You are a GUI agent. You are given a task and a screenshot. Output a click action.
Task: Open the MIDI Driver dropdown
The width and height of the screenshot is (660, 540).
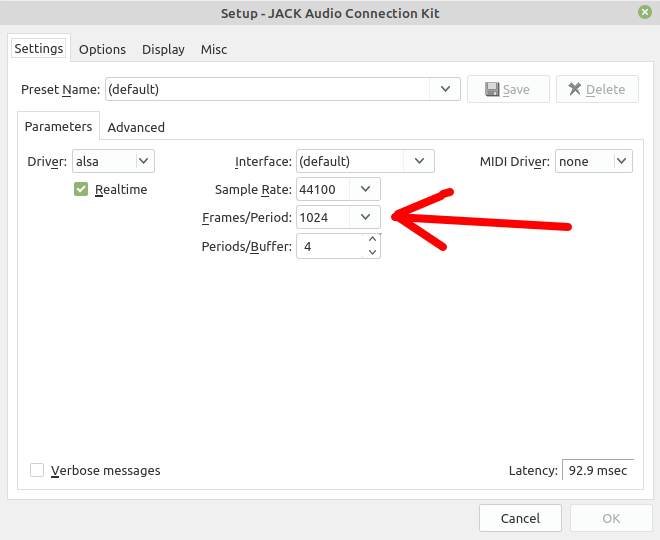(x=593, y=161)
